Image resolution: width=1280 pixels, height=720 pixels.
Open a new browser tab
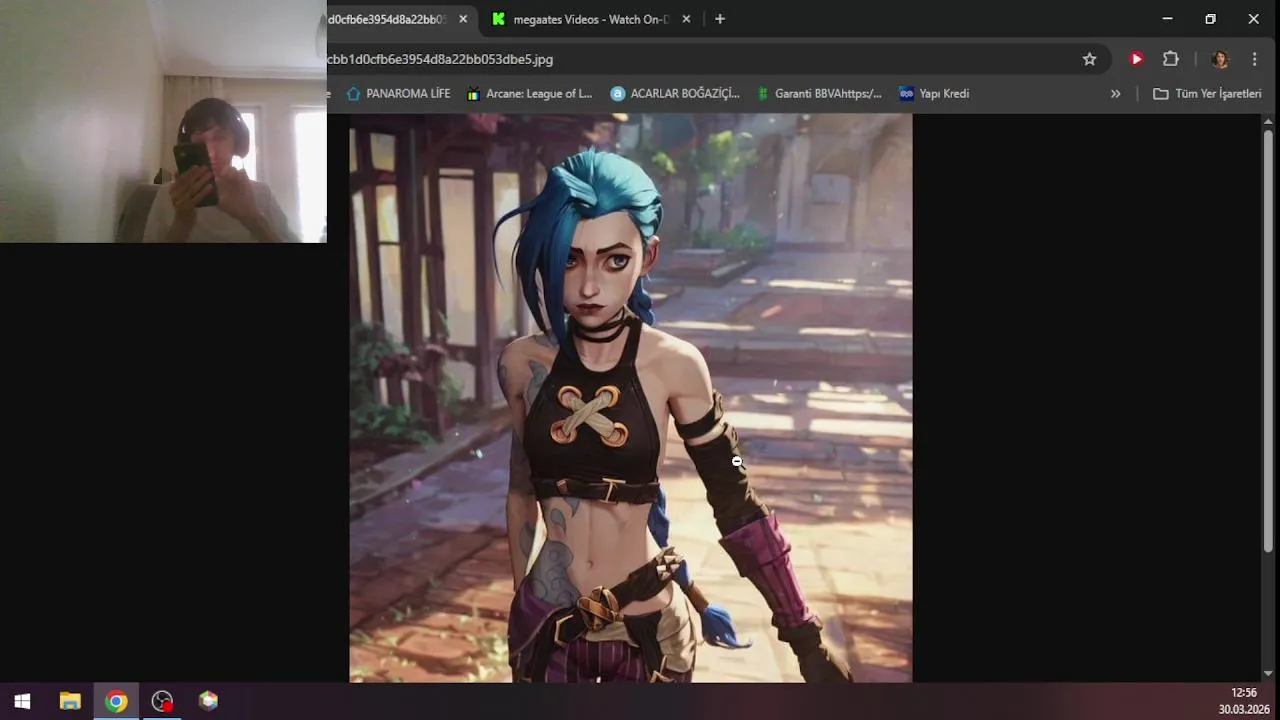click(720, 19)
